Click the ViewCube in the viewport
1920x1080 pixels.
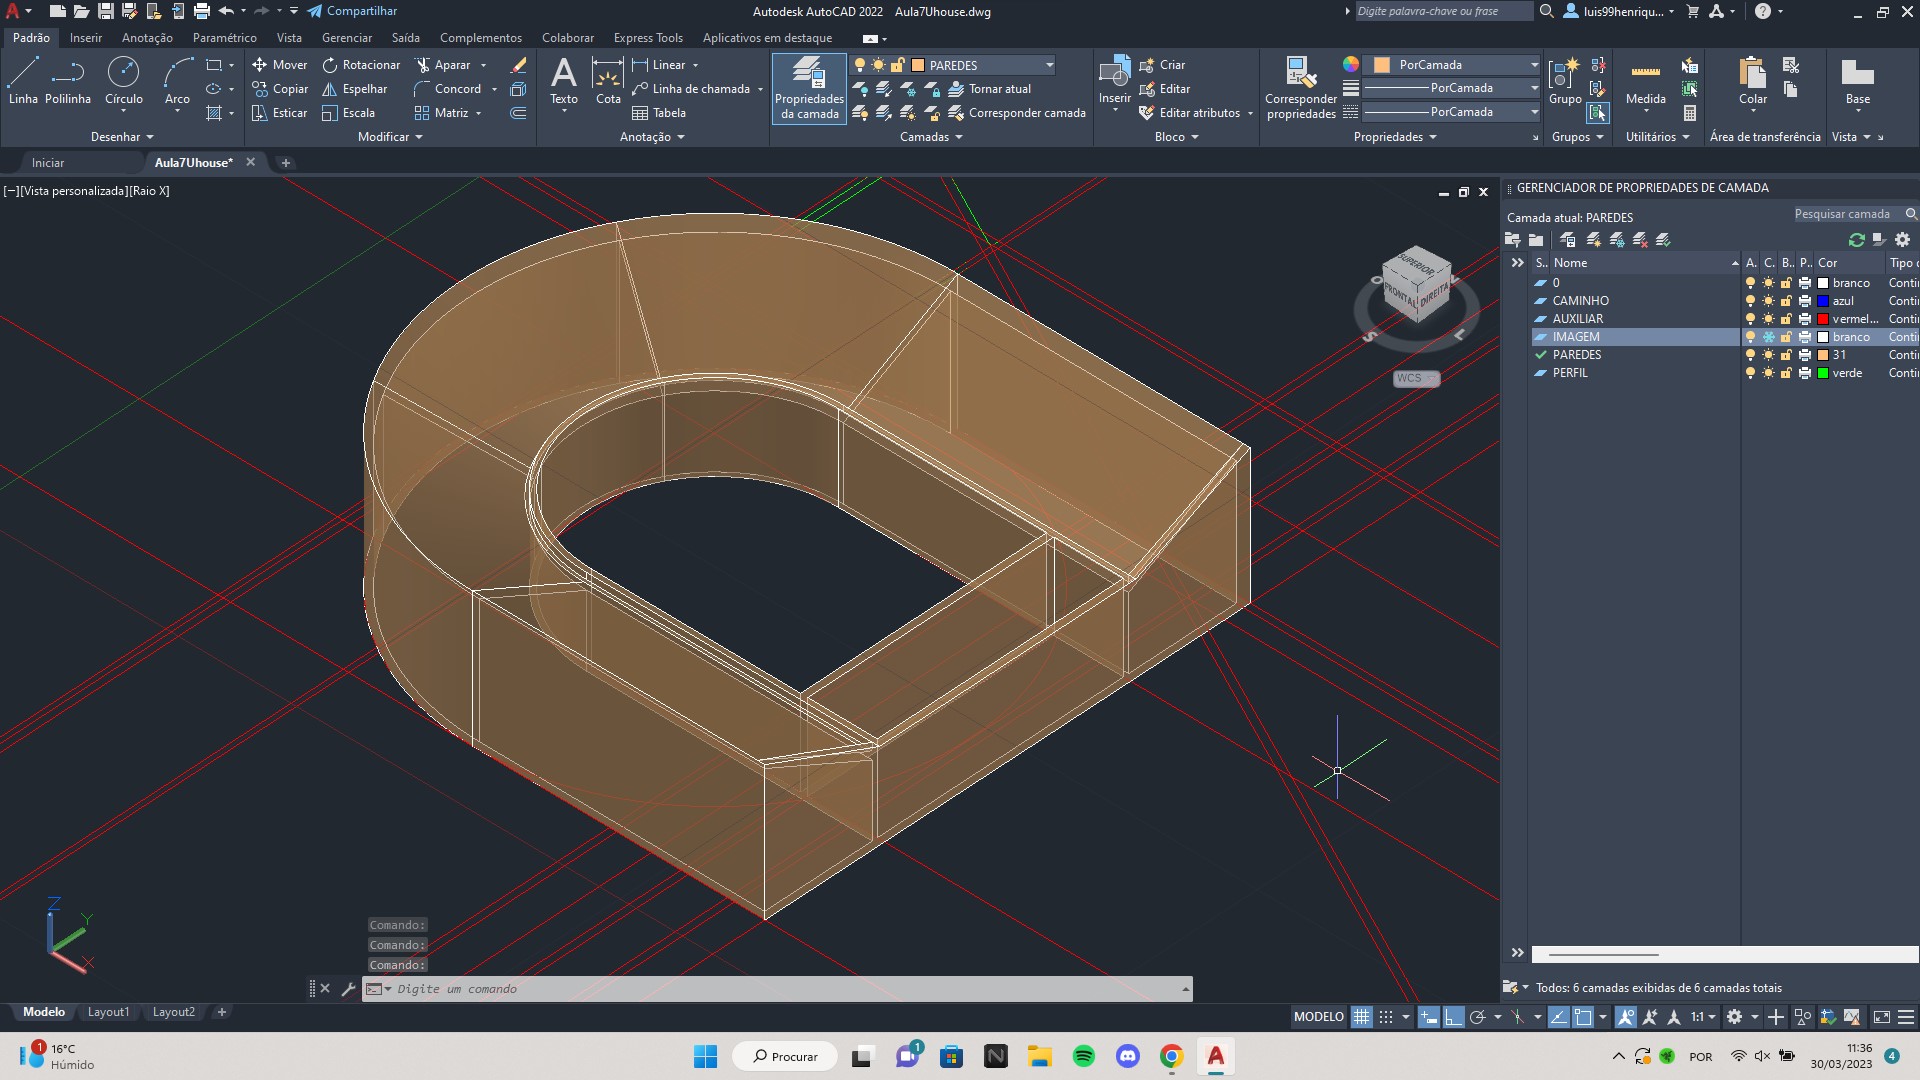[x=1416, y=285]
